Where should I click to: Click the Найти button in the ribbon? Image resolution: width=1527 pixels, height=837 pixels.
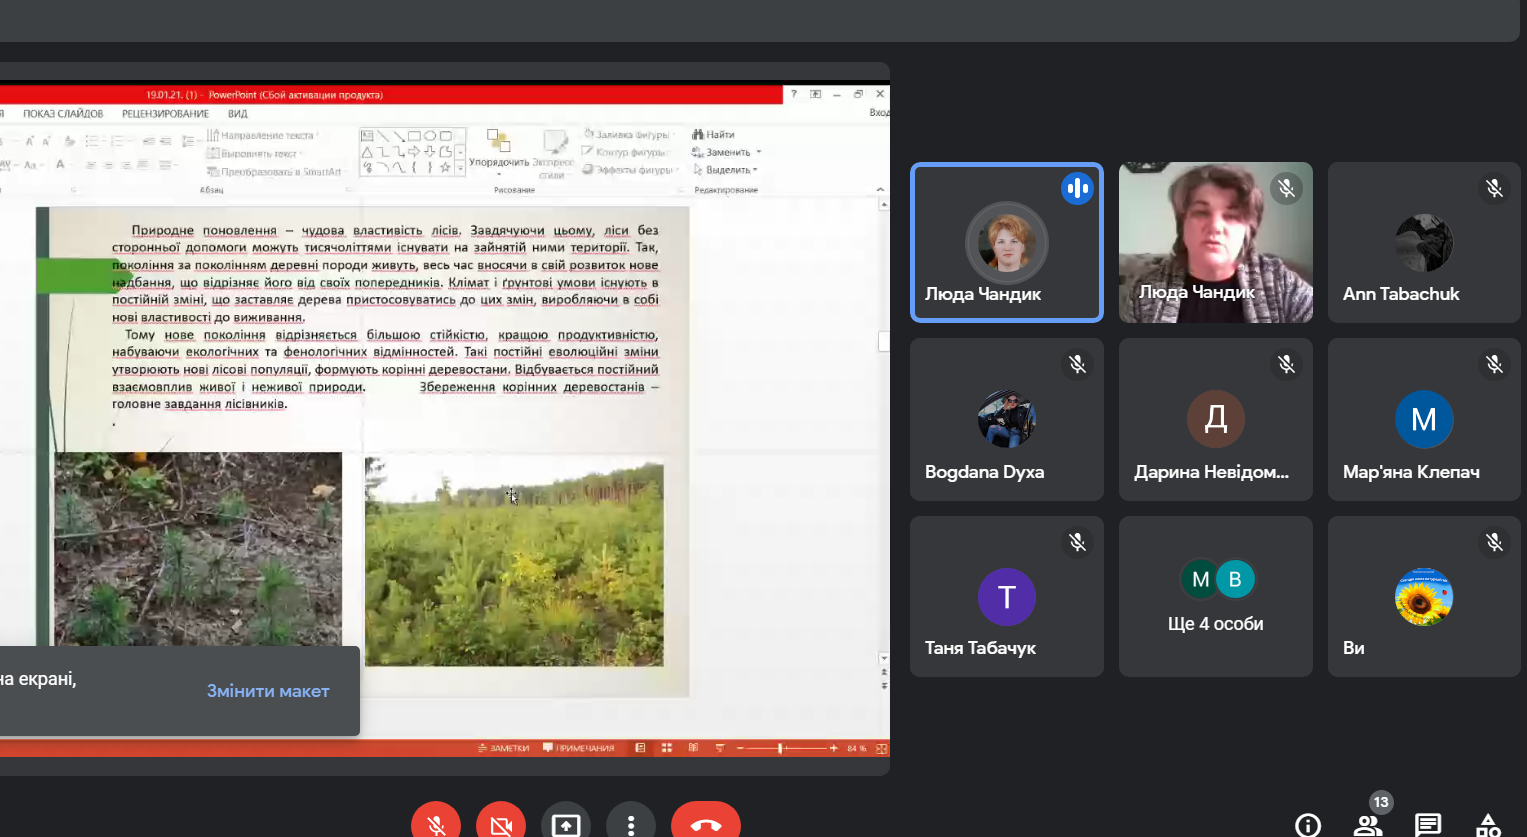tap(714, 135)
